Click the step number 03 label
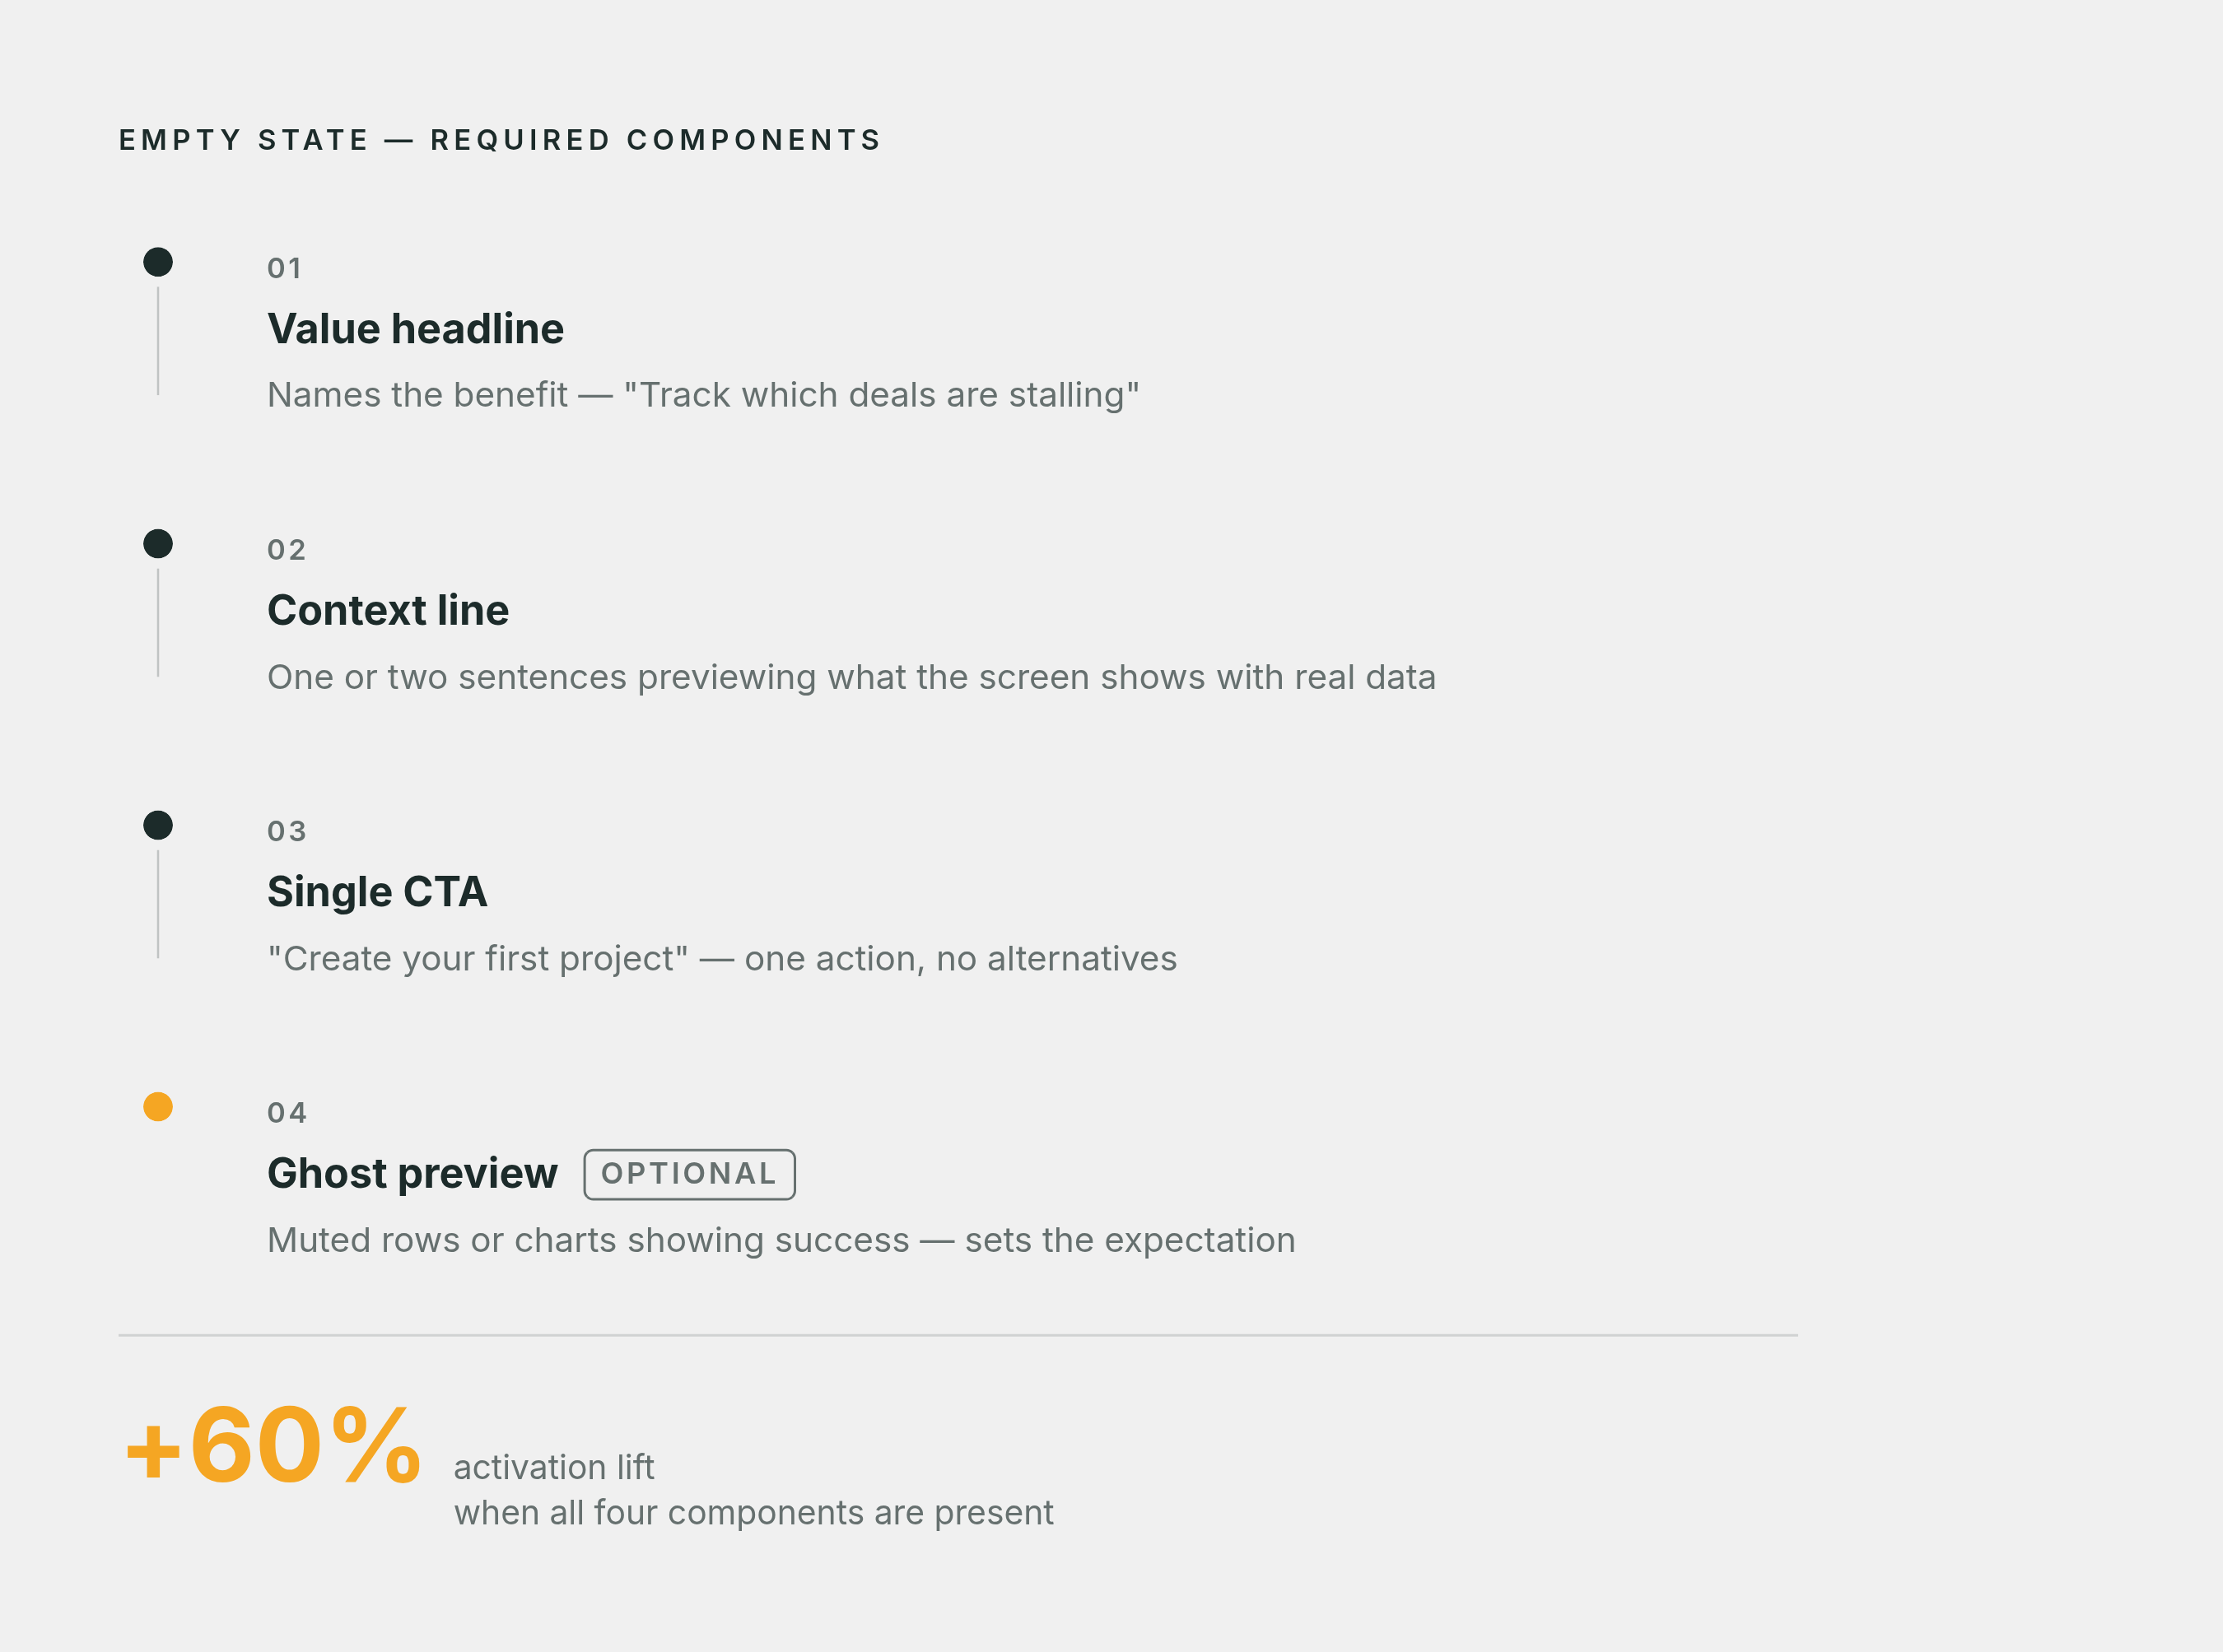 (x=287, y=831)
